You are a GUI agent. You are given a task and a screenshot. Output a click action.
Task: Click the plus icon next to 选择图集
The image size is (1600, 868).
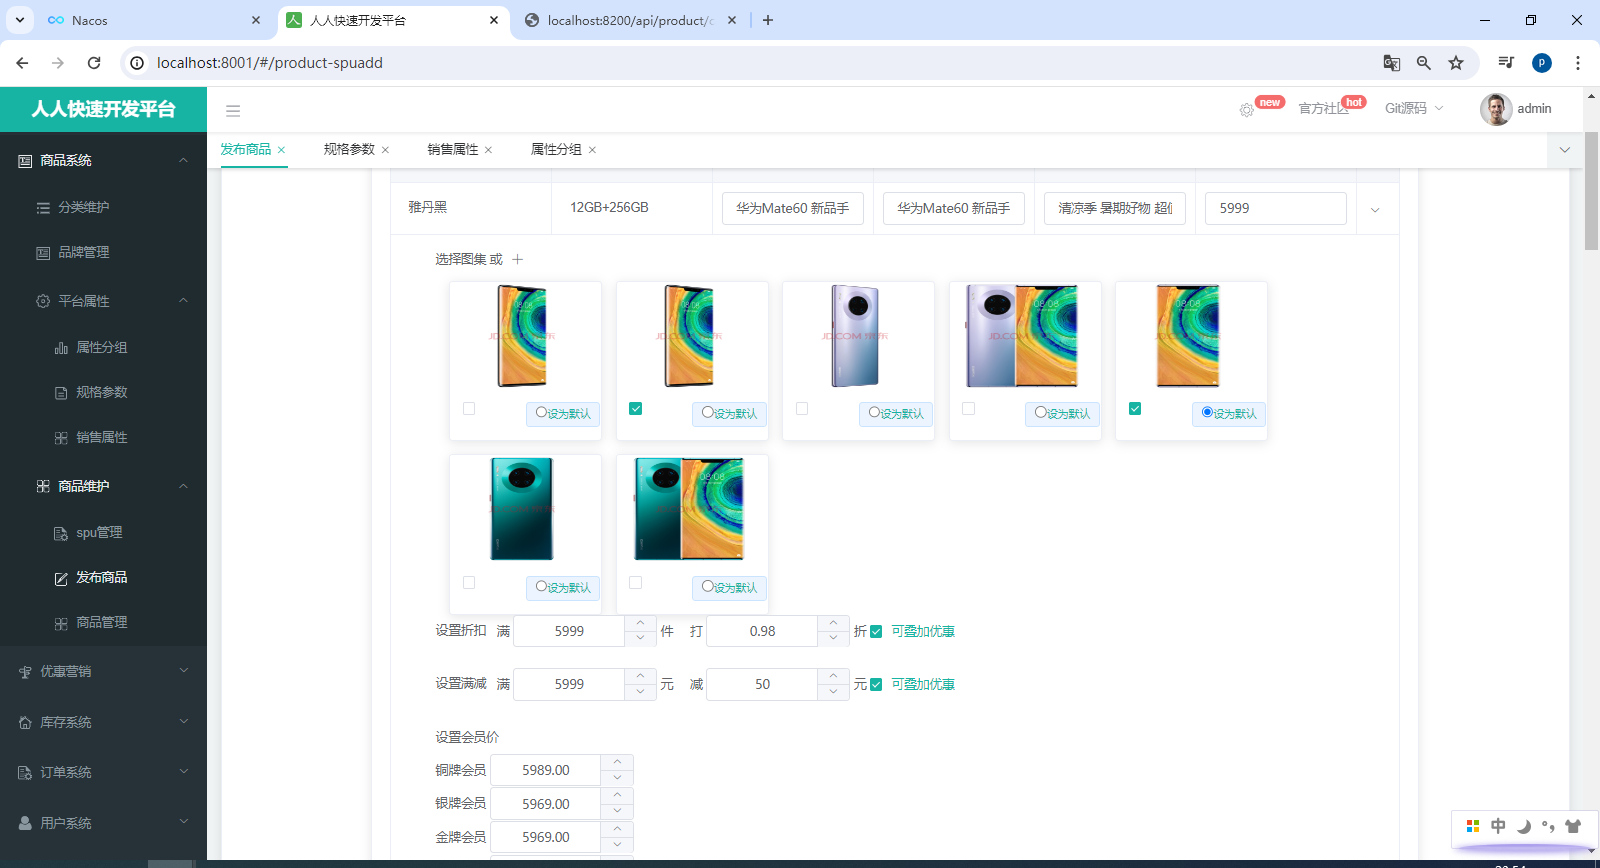pyautogui.click(x=517, y=259)
